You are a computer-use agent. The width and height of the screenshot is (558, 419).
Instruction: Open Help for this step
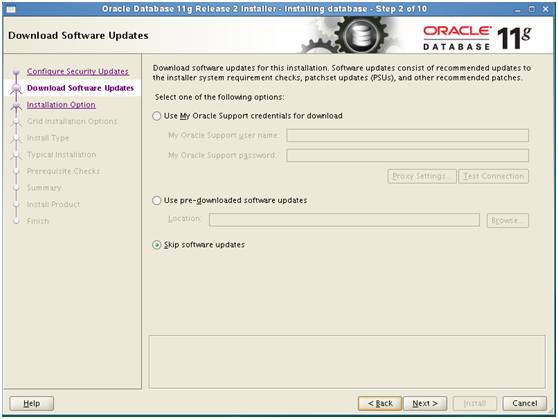[32, 403]
